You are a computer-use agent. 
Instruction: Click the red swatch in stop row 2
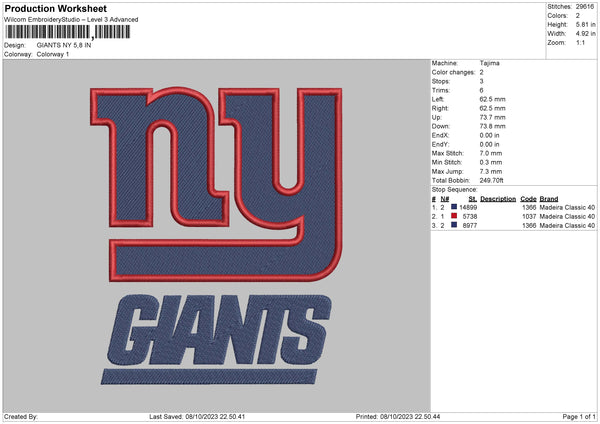[x=454, y=216]
